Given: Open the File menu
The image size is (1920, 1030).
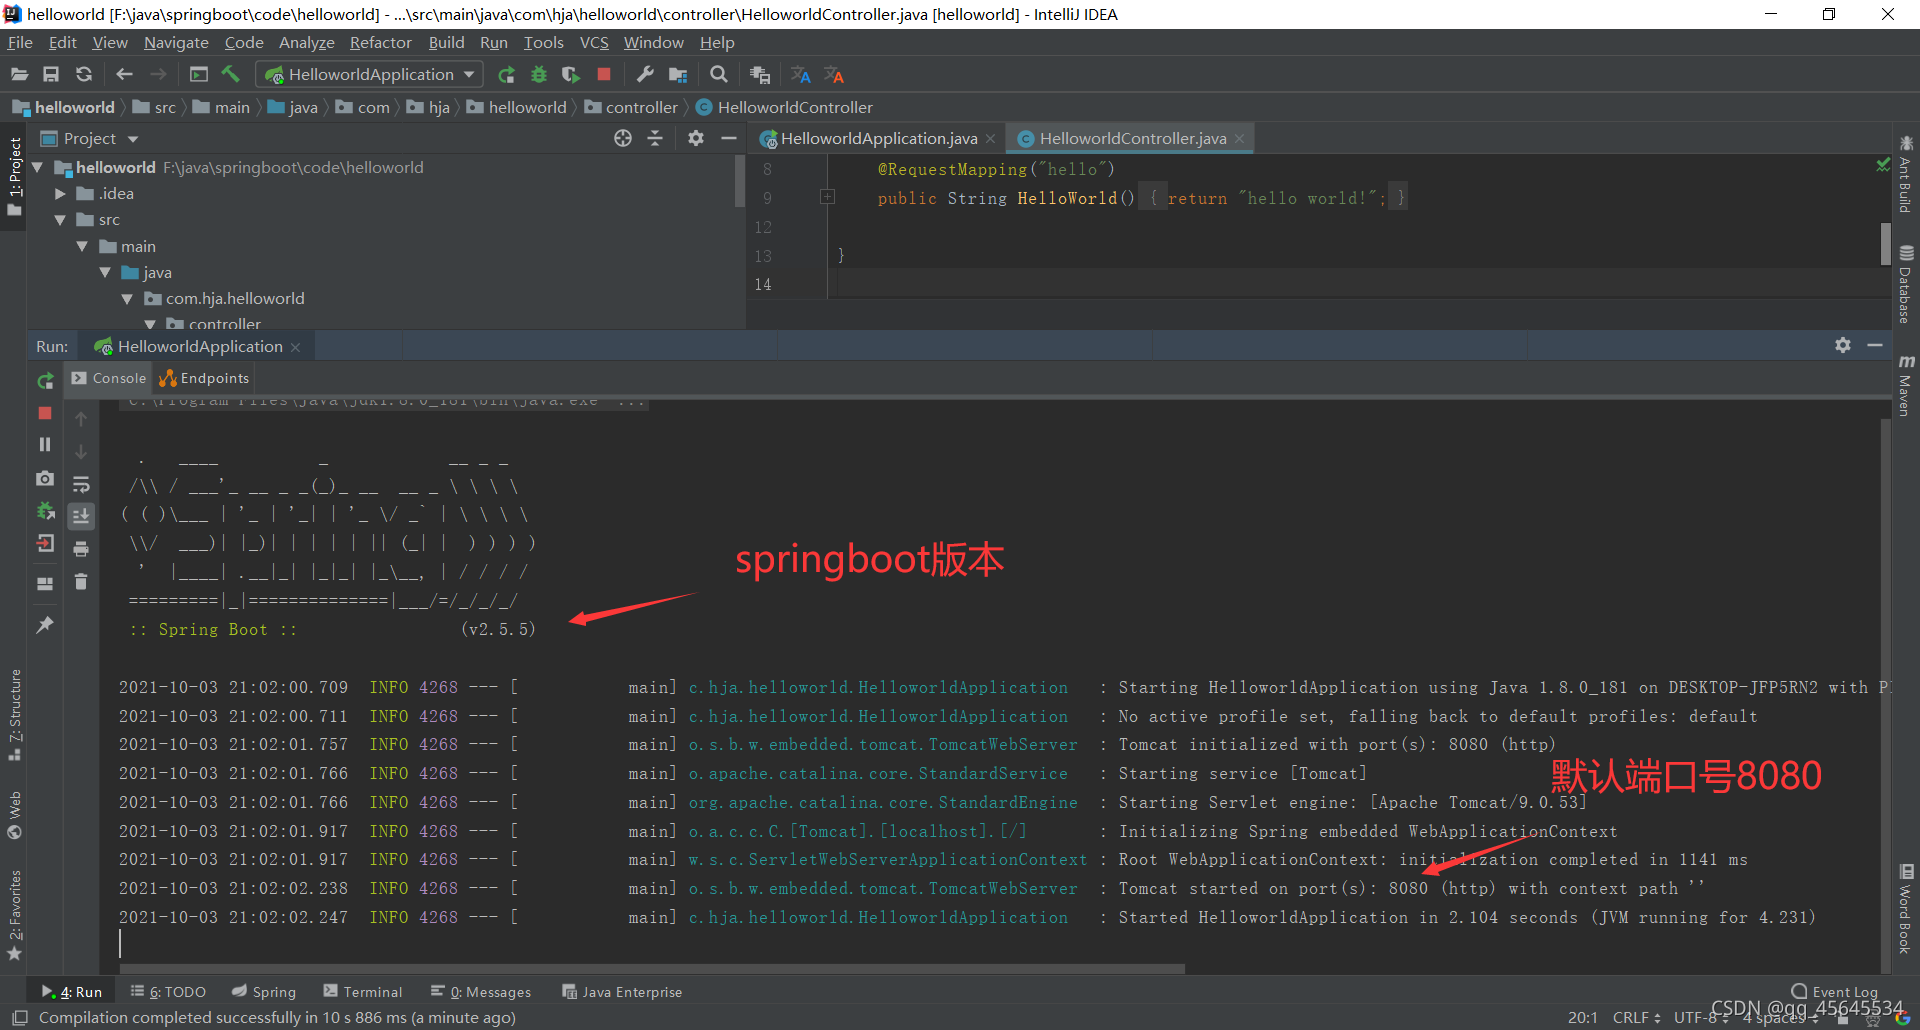Looking at the screenshot, I should tap(20, 43).
